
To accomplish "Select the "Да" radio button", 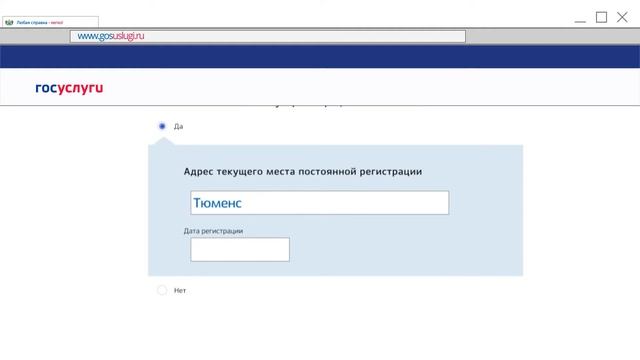I will 162,126.
